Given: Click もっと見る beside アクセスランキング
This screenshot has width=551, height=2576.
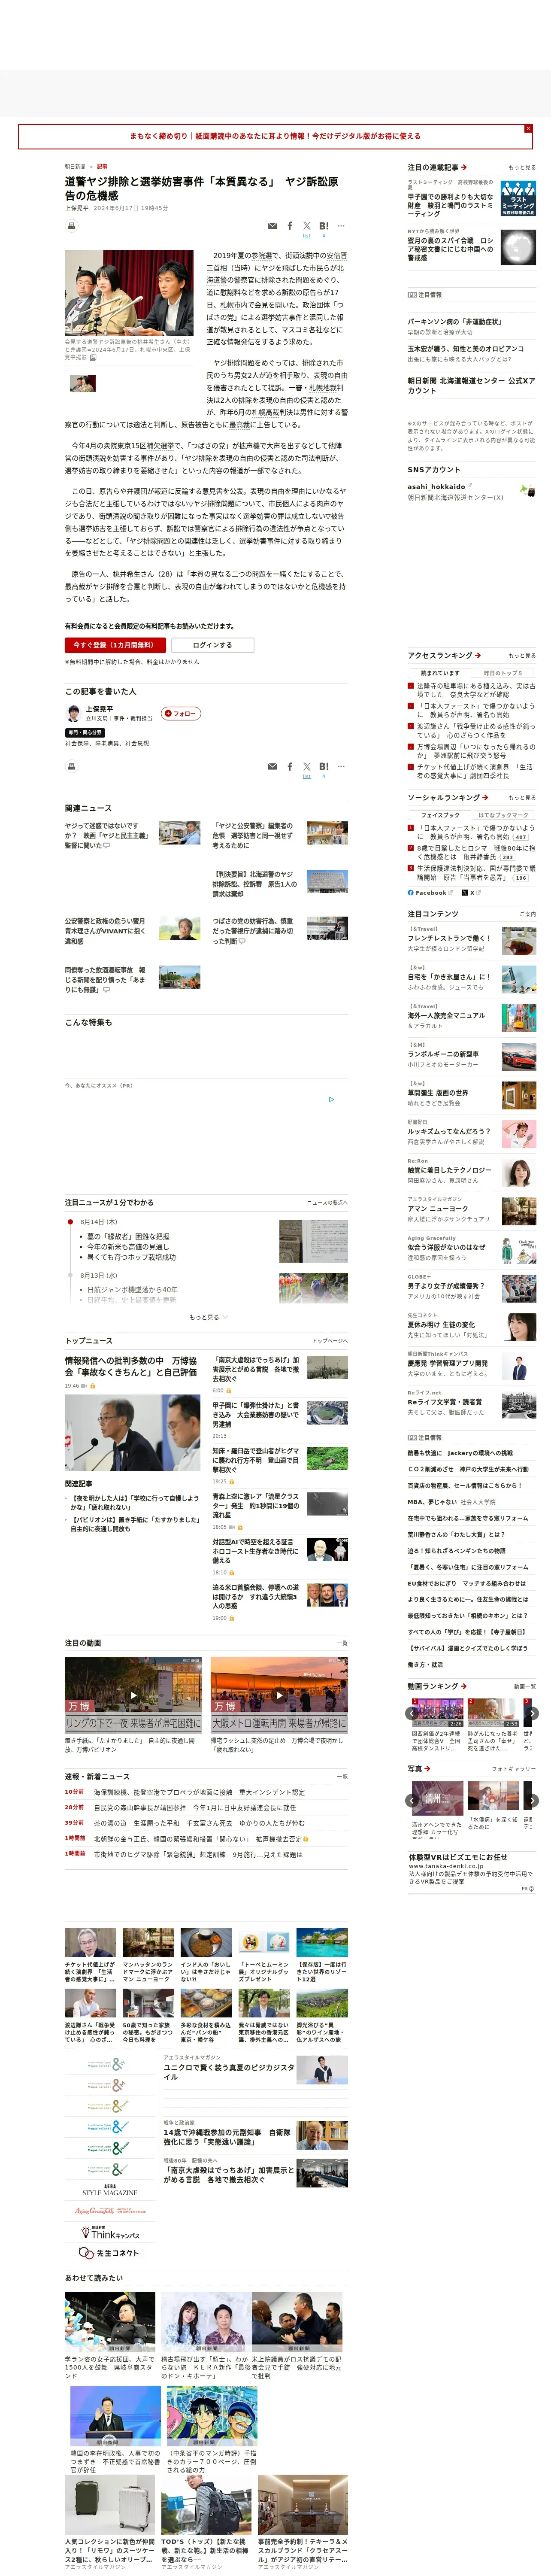Looking at the screenshot, I should (x=521, y=656).
